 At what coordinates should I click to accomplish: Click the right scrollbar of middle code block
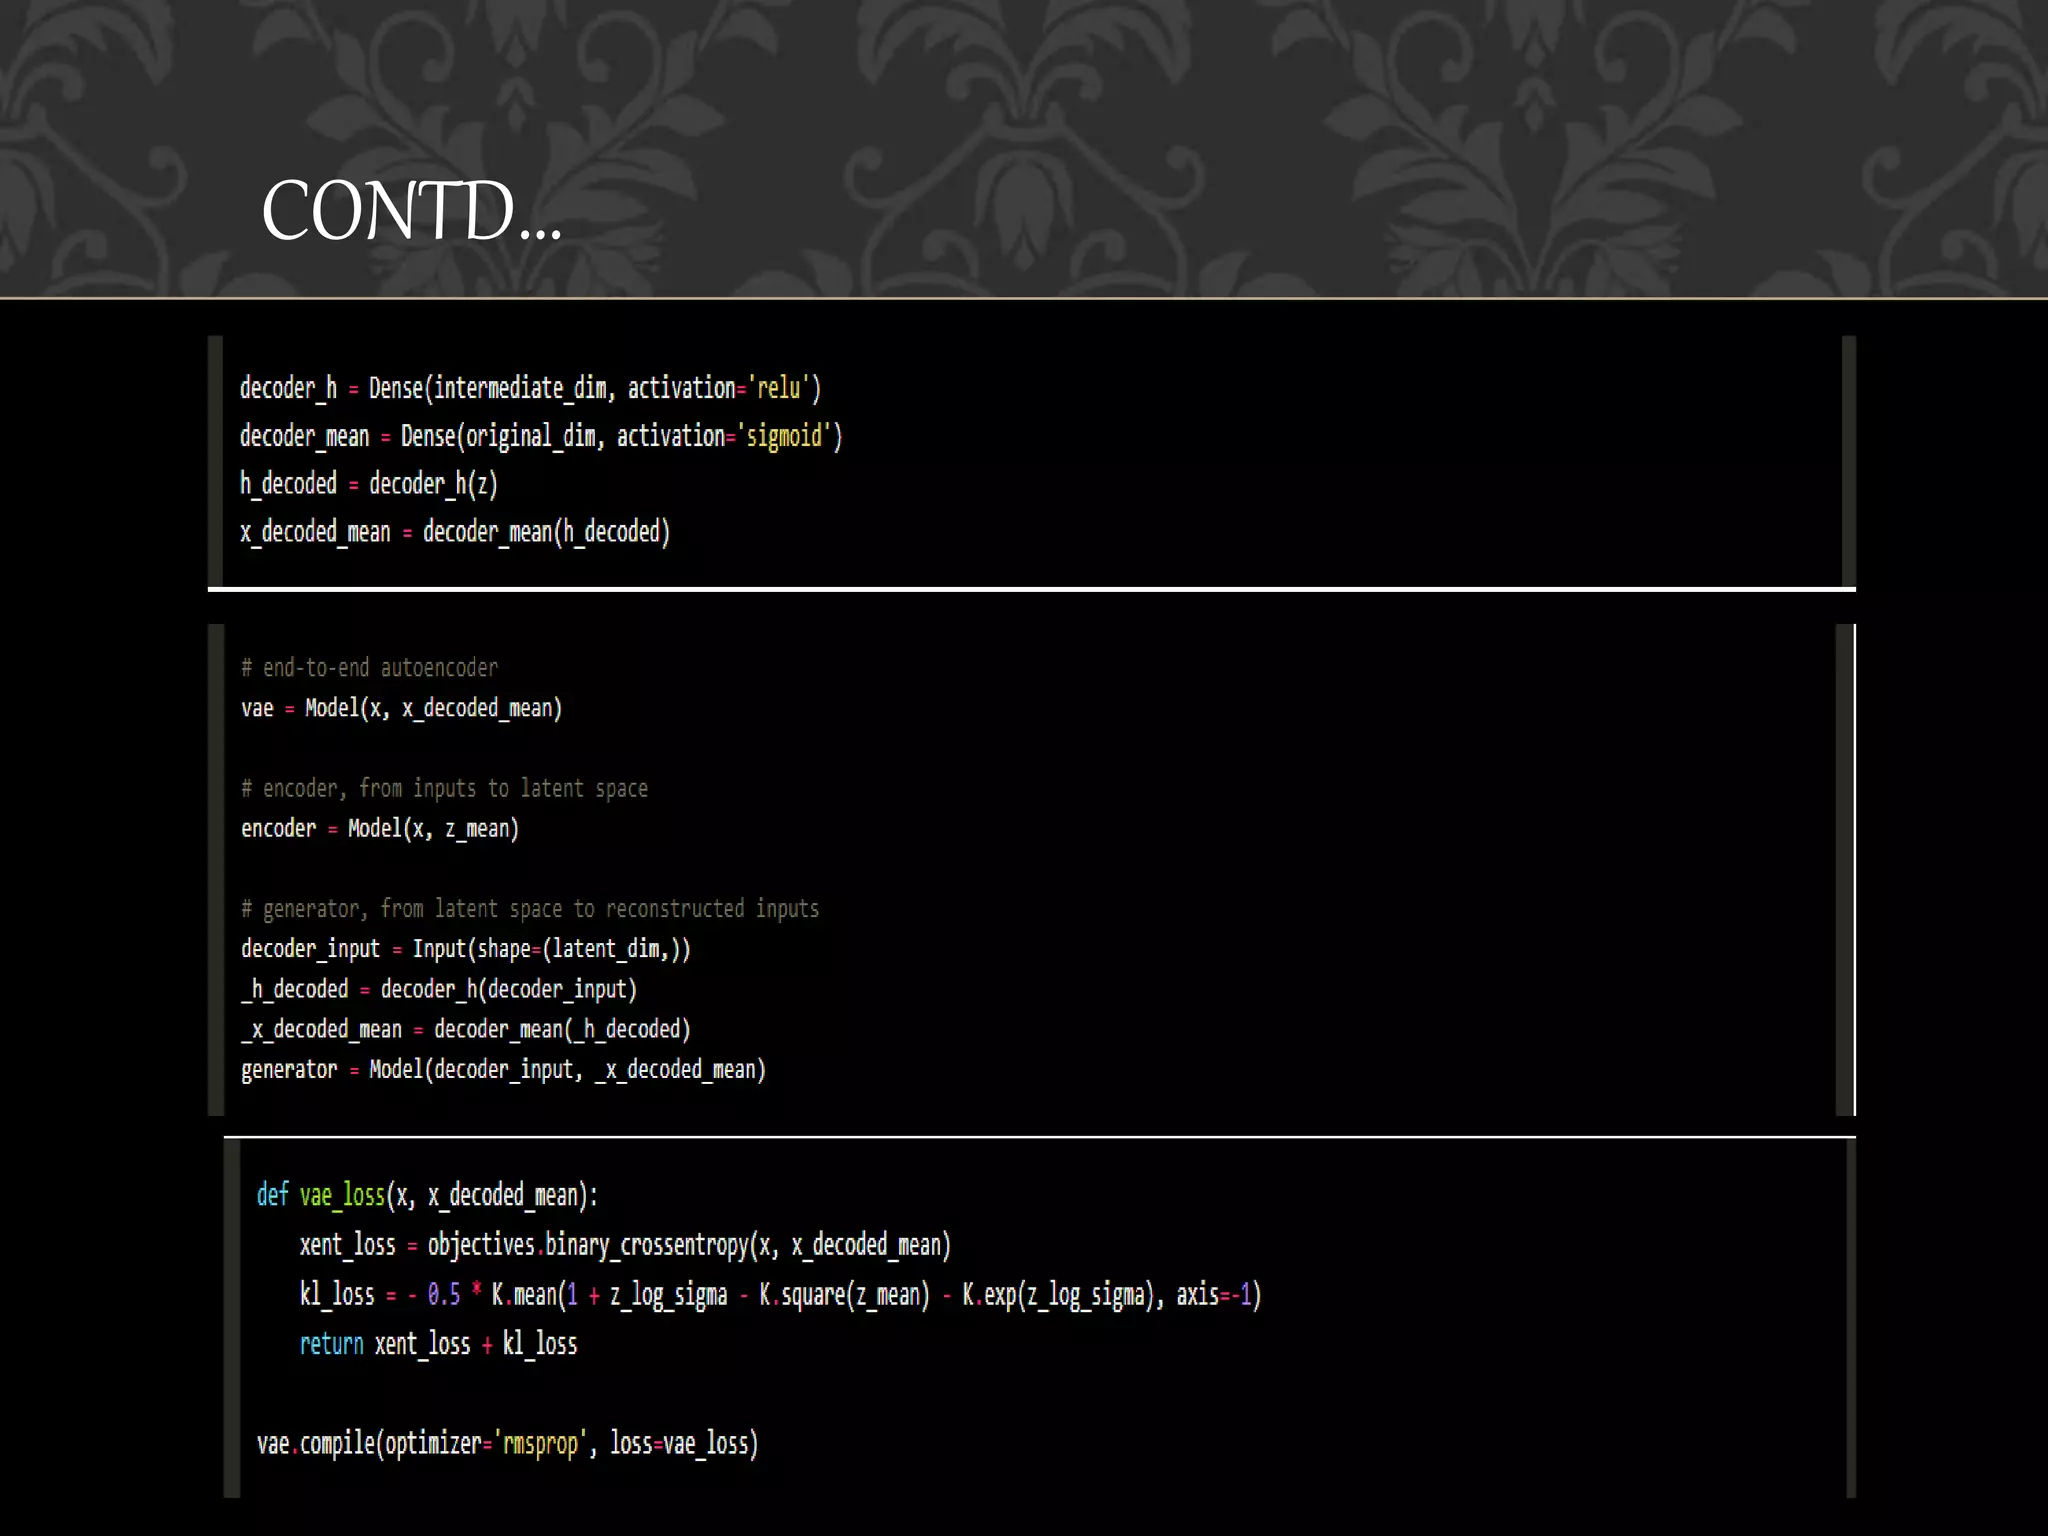coord(1845,870)
